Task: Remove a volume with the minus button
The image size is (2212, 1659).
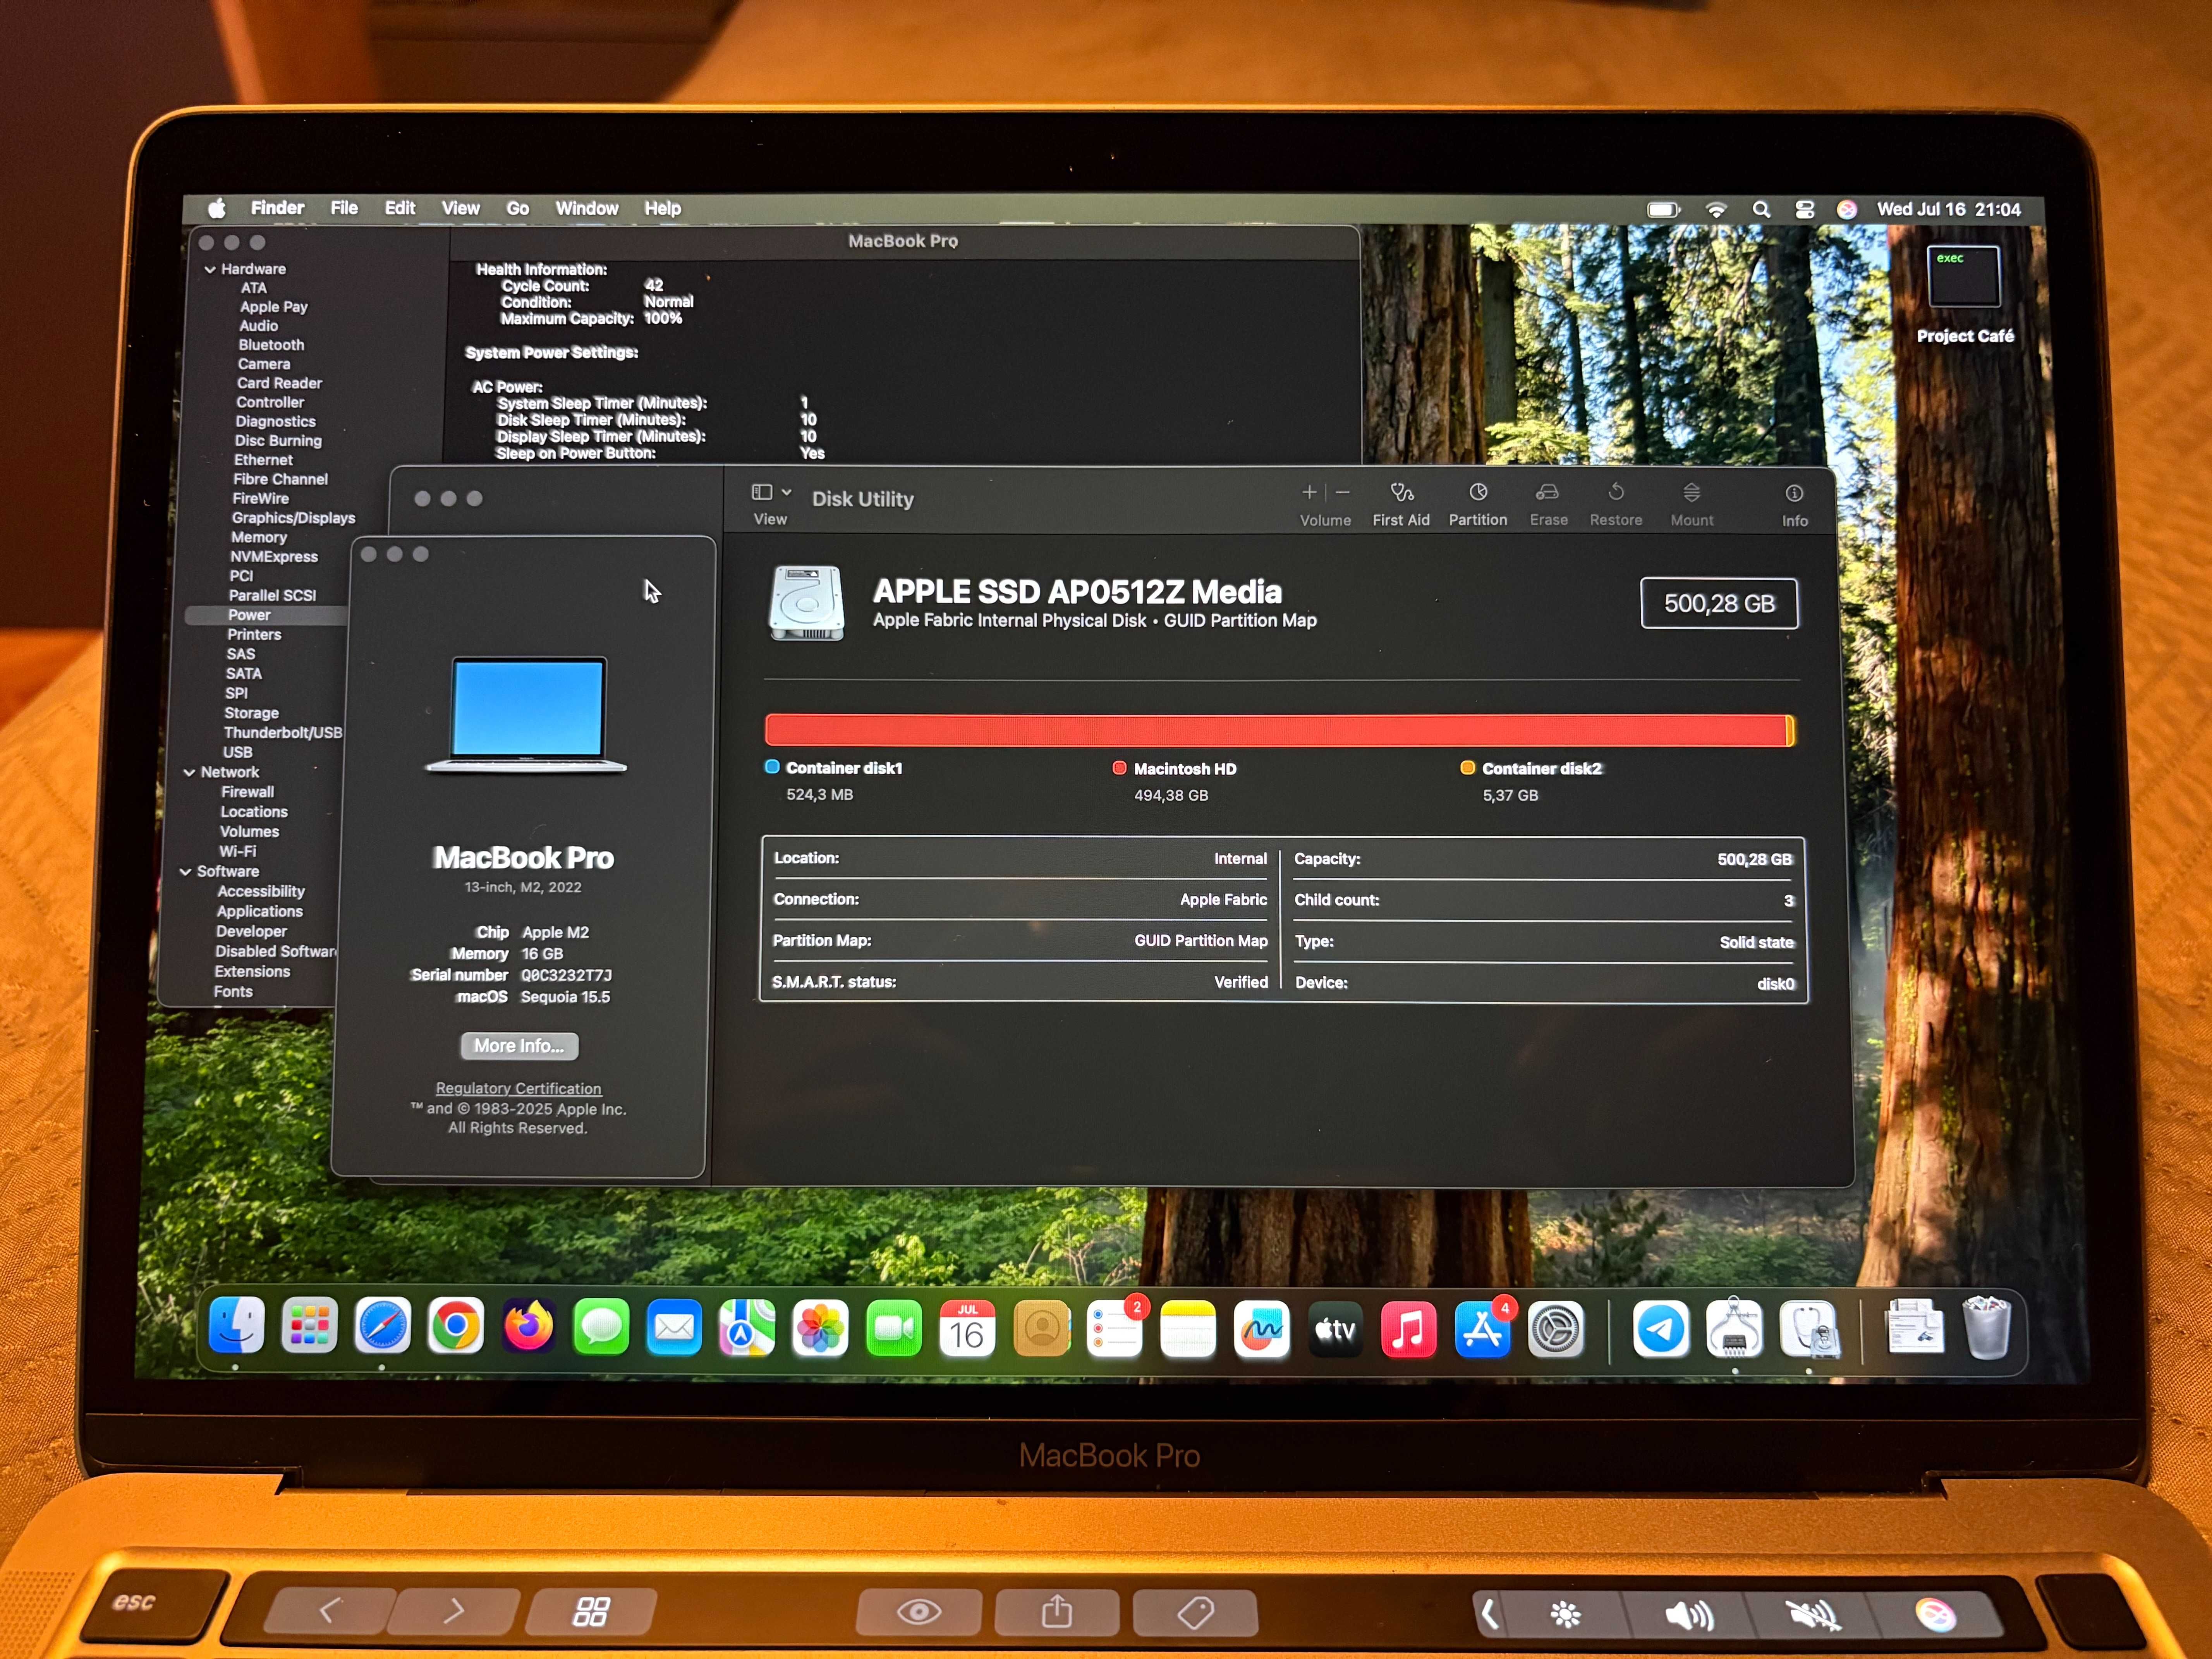Action: tap(1343, 492)
